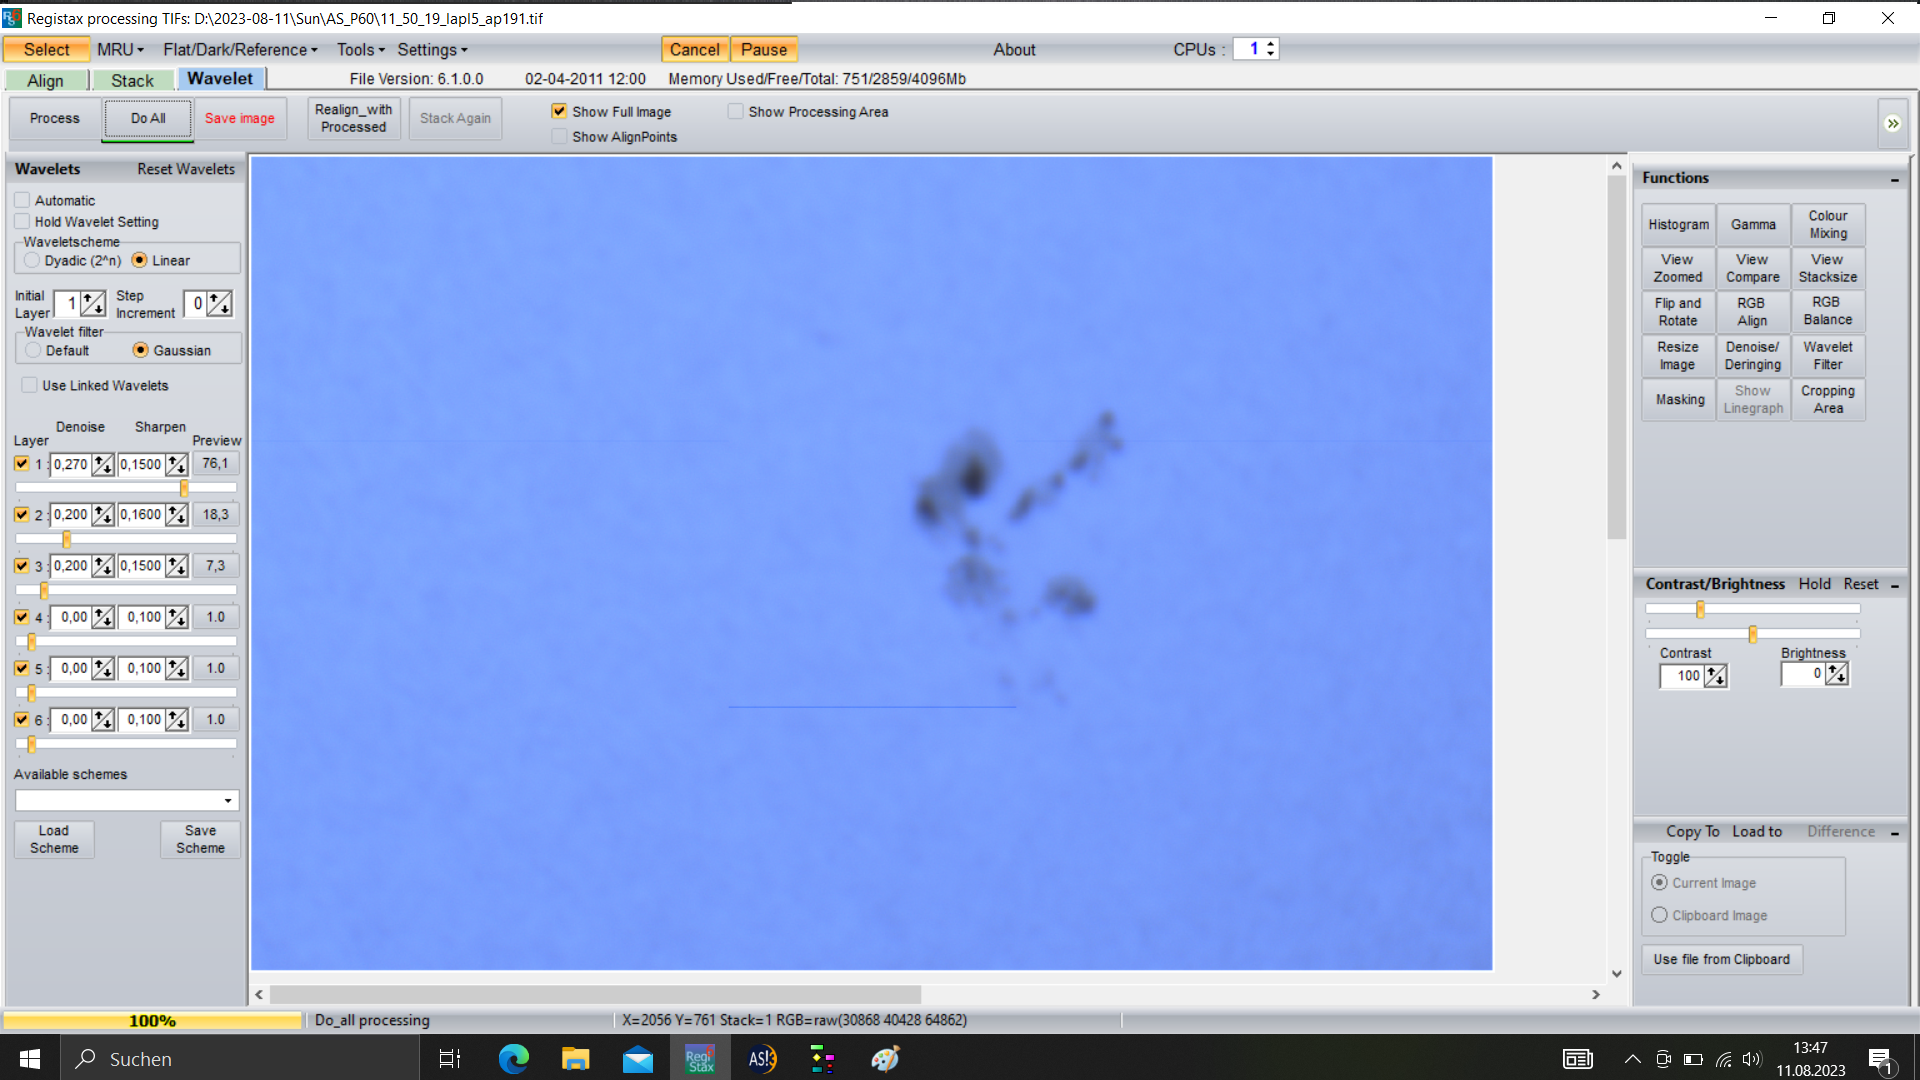Click the double-arrow expand icon at toolbar right
This screenshot has height=1080, width=1920.
[x=1892, y=123]
